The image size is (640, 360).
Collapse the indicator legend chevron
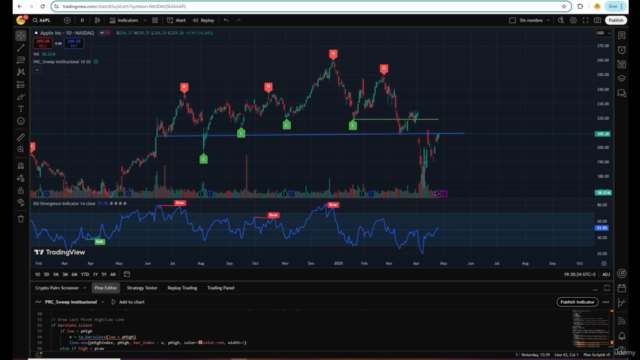[x=37, y=70]
